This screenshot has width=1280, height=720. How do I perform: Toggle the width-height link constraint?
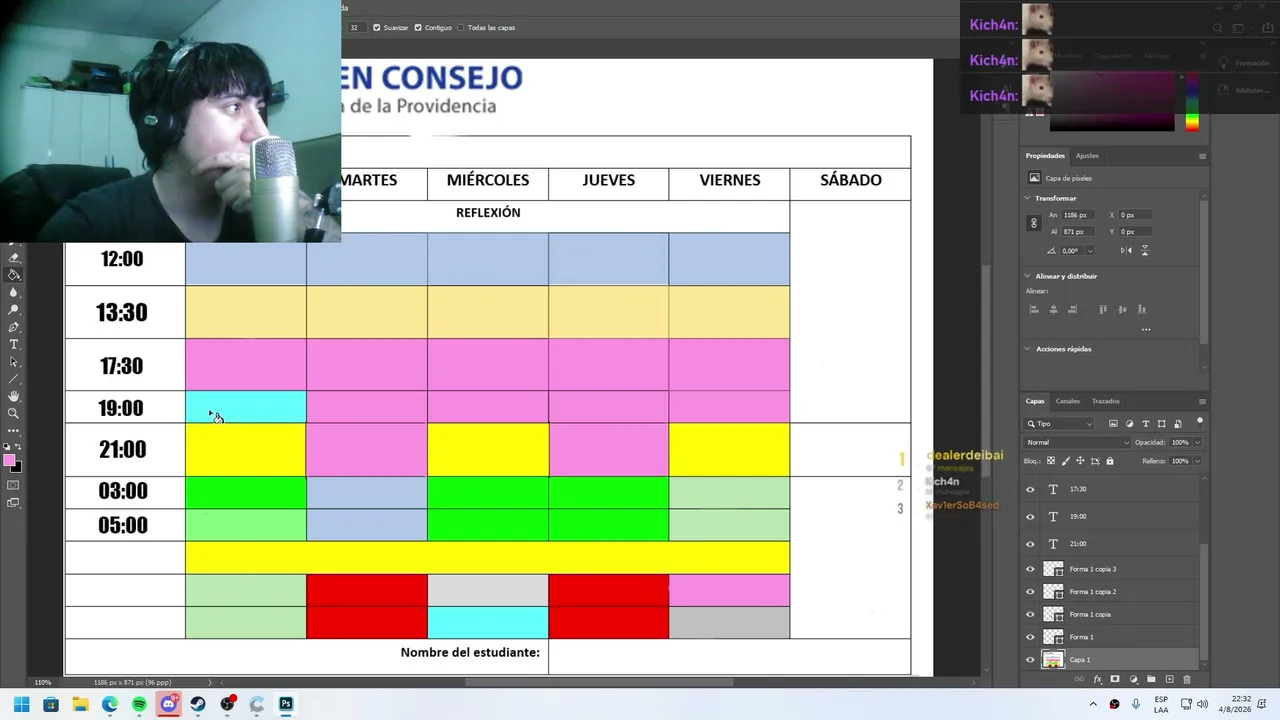(x=1034, y=223)
